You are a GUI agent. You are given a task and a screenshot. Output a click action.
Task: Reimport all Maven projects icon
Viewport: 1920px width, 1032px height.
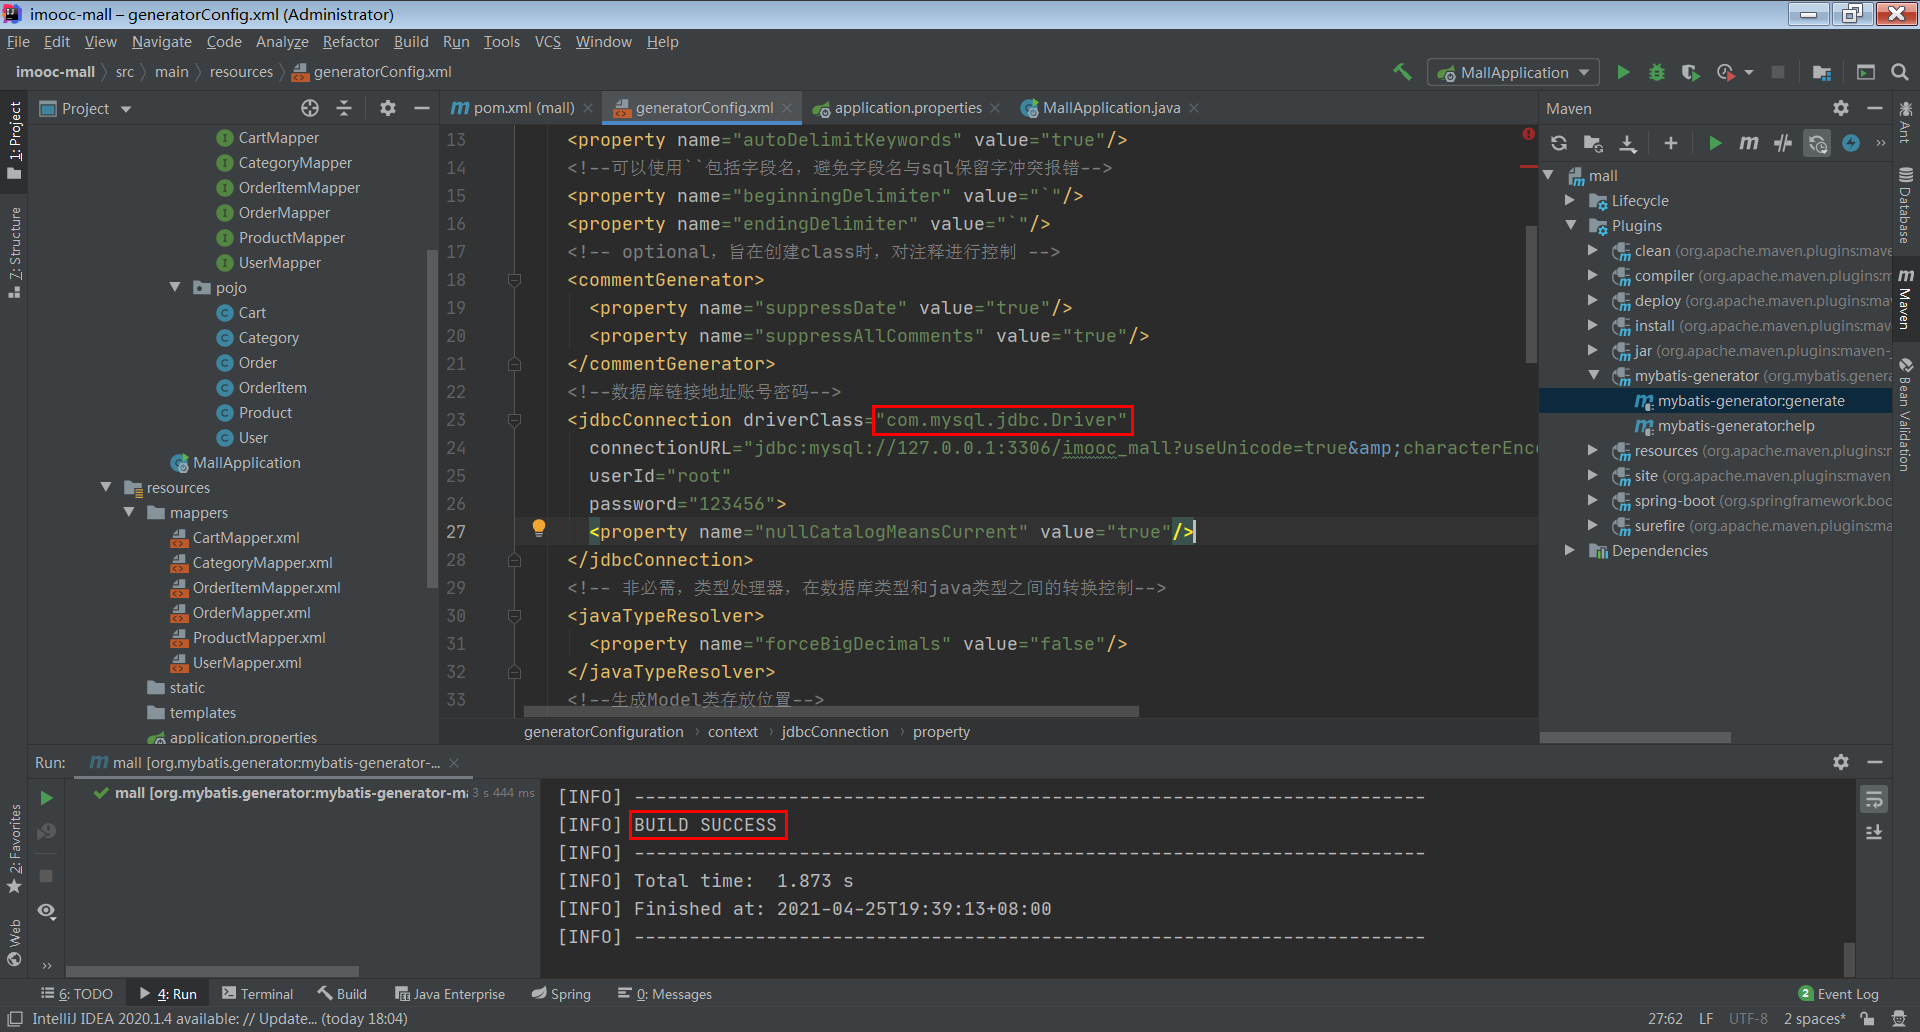(x=1559, y=143)
